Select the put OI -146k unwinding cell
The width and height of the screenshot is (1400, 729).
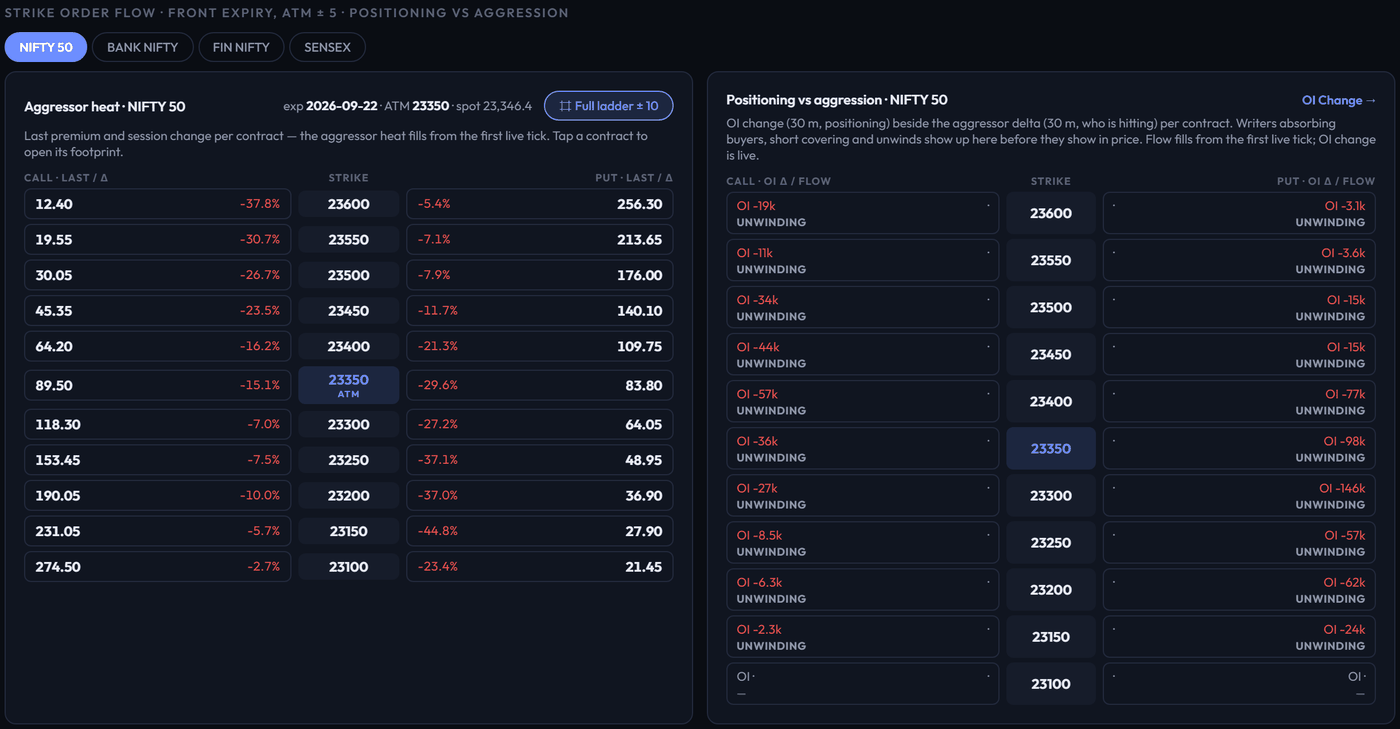(1239, 495)
